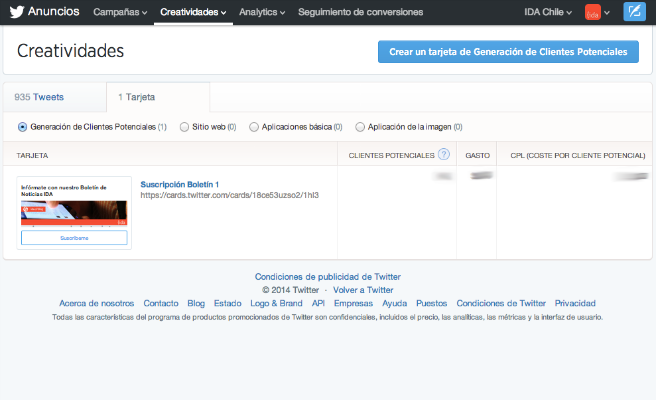This screenshot has width=656, height=400.
Task: Click the Twitter bird logo
Action: [x=17, y=12]
